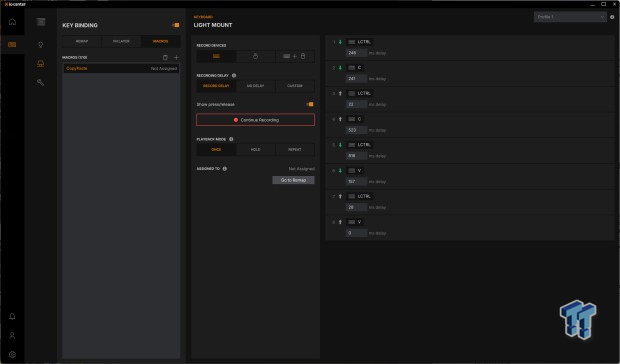Edit the 241 ms delay field
620x364 pixels.
coord(356,78)
